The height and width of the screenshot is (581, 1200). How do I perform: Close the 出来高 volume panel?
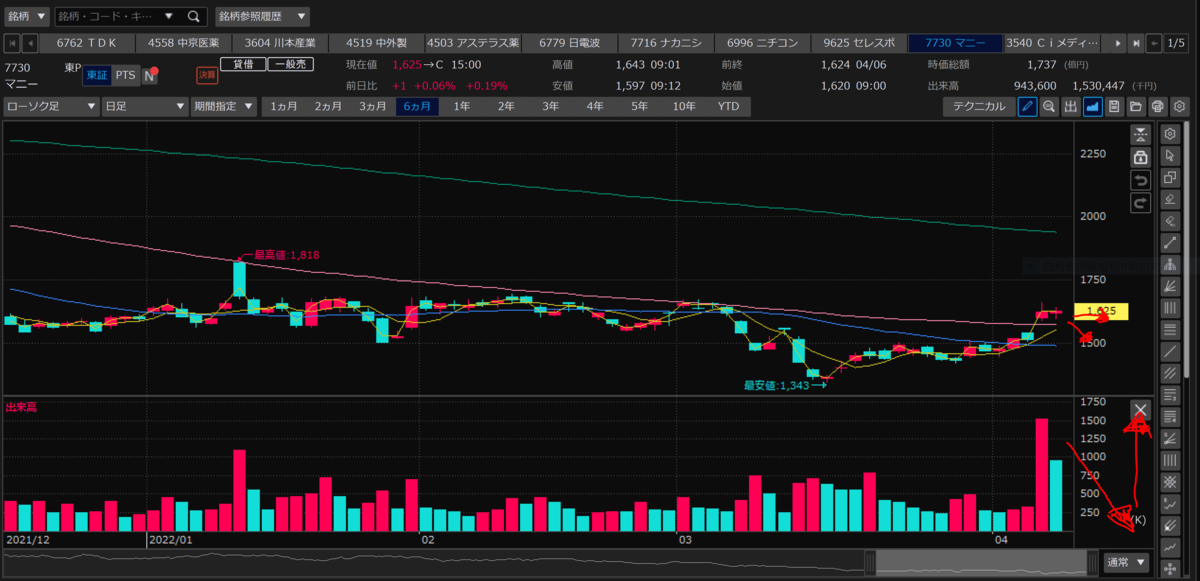click(x=1141, y=410)
